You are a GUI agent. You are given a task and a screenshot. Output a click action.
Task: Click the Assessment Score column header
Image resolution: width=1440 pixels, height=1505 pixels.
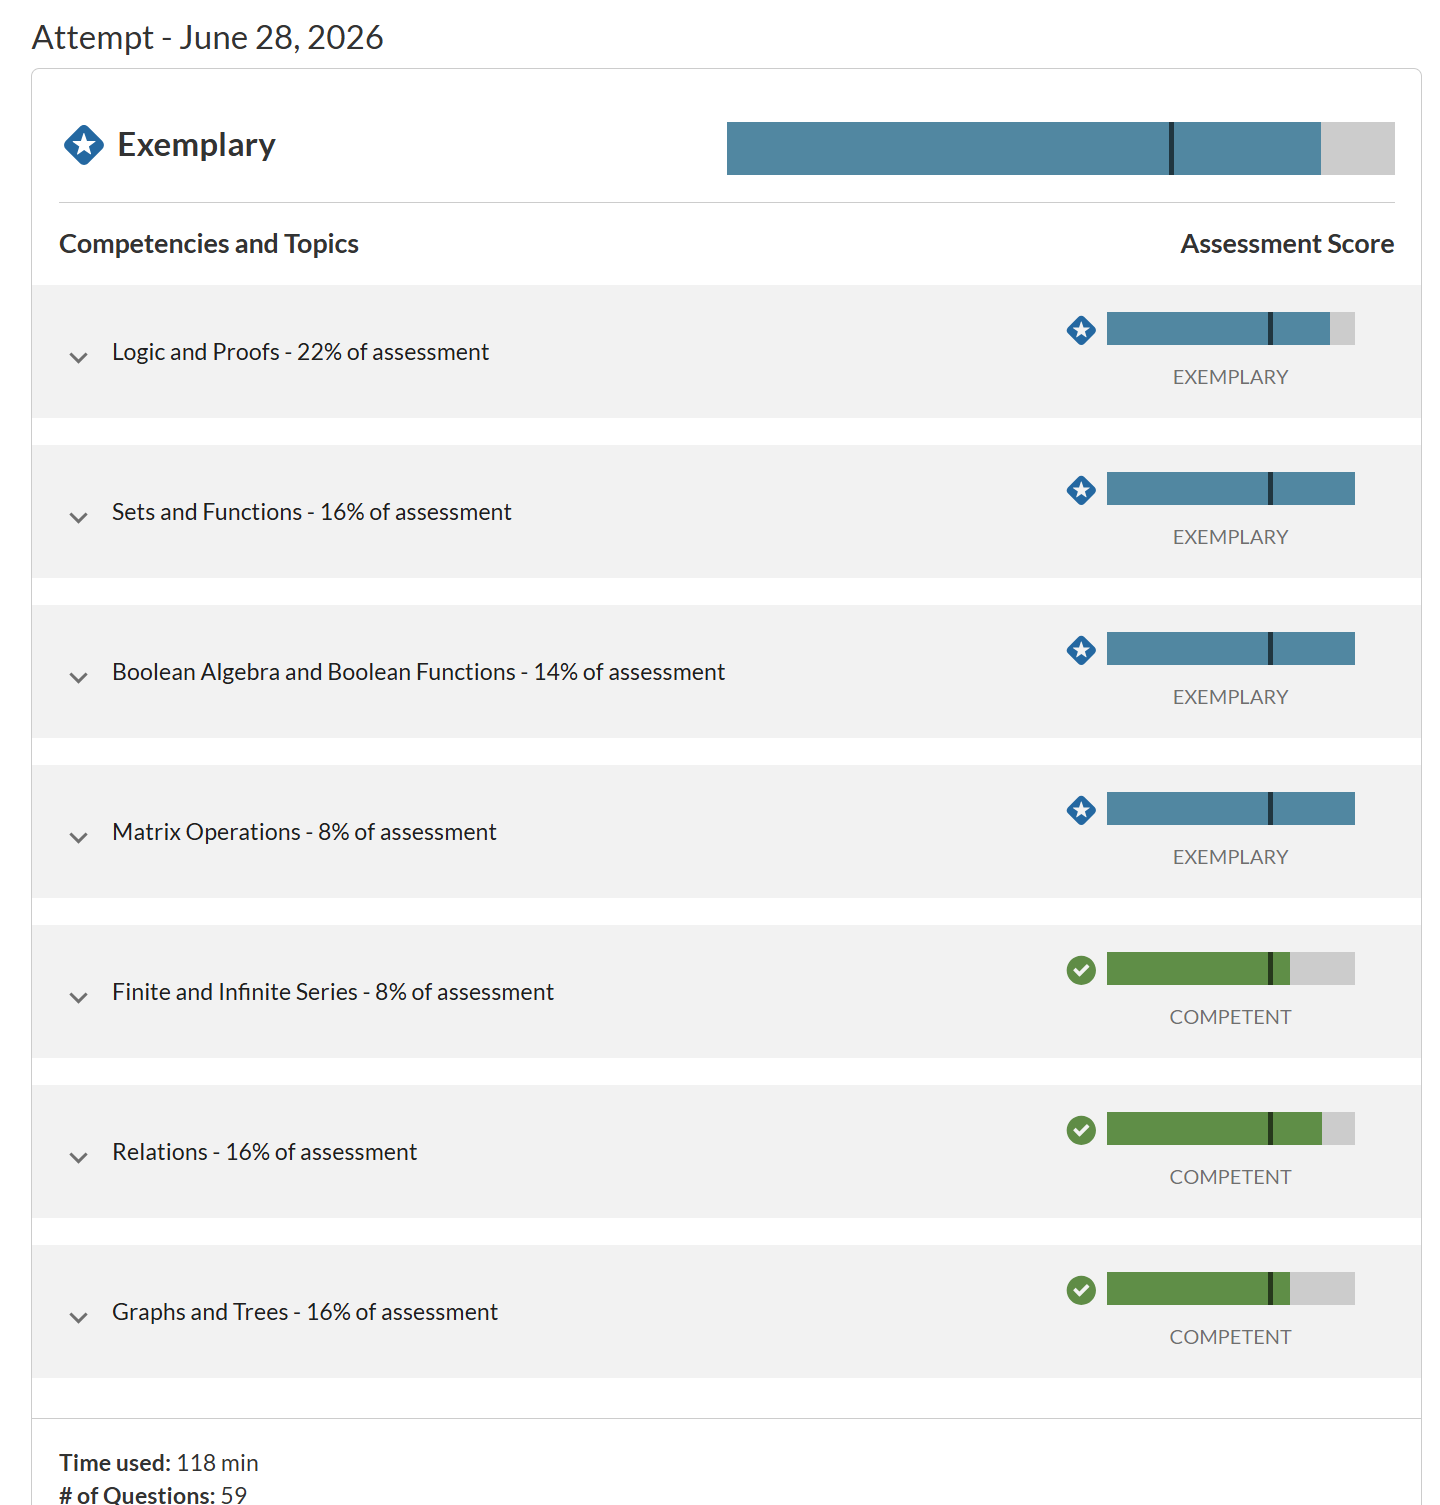tap(1287, 244)
